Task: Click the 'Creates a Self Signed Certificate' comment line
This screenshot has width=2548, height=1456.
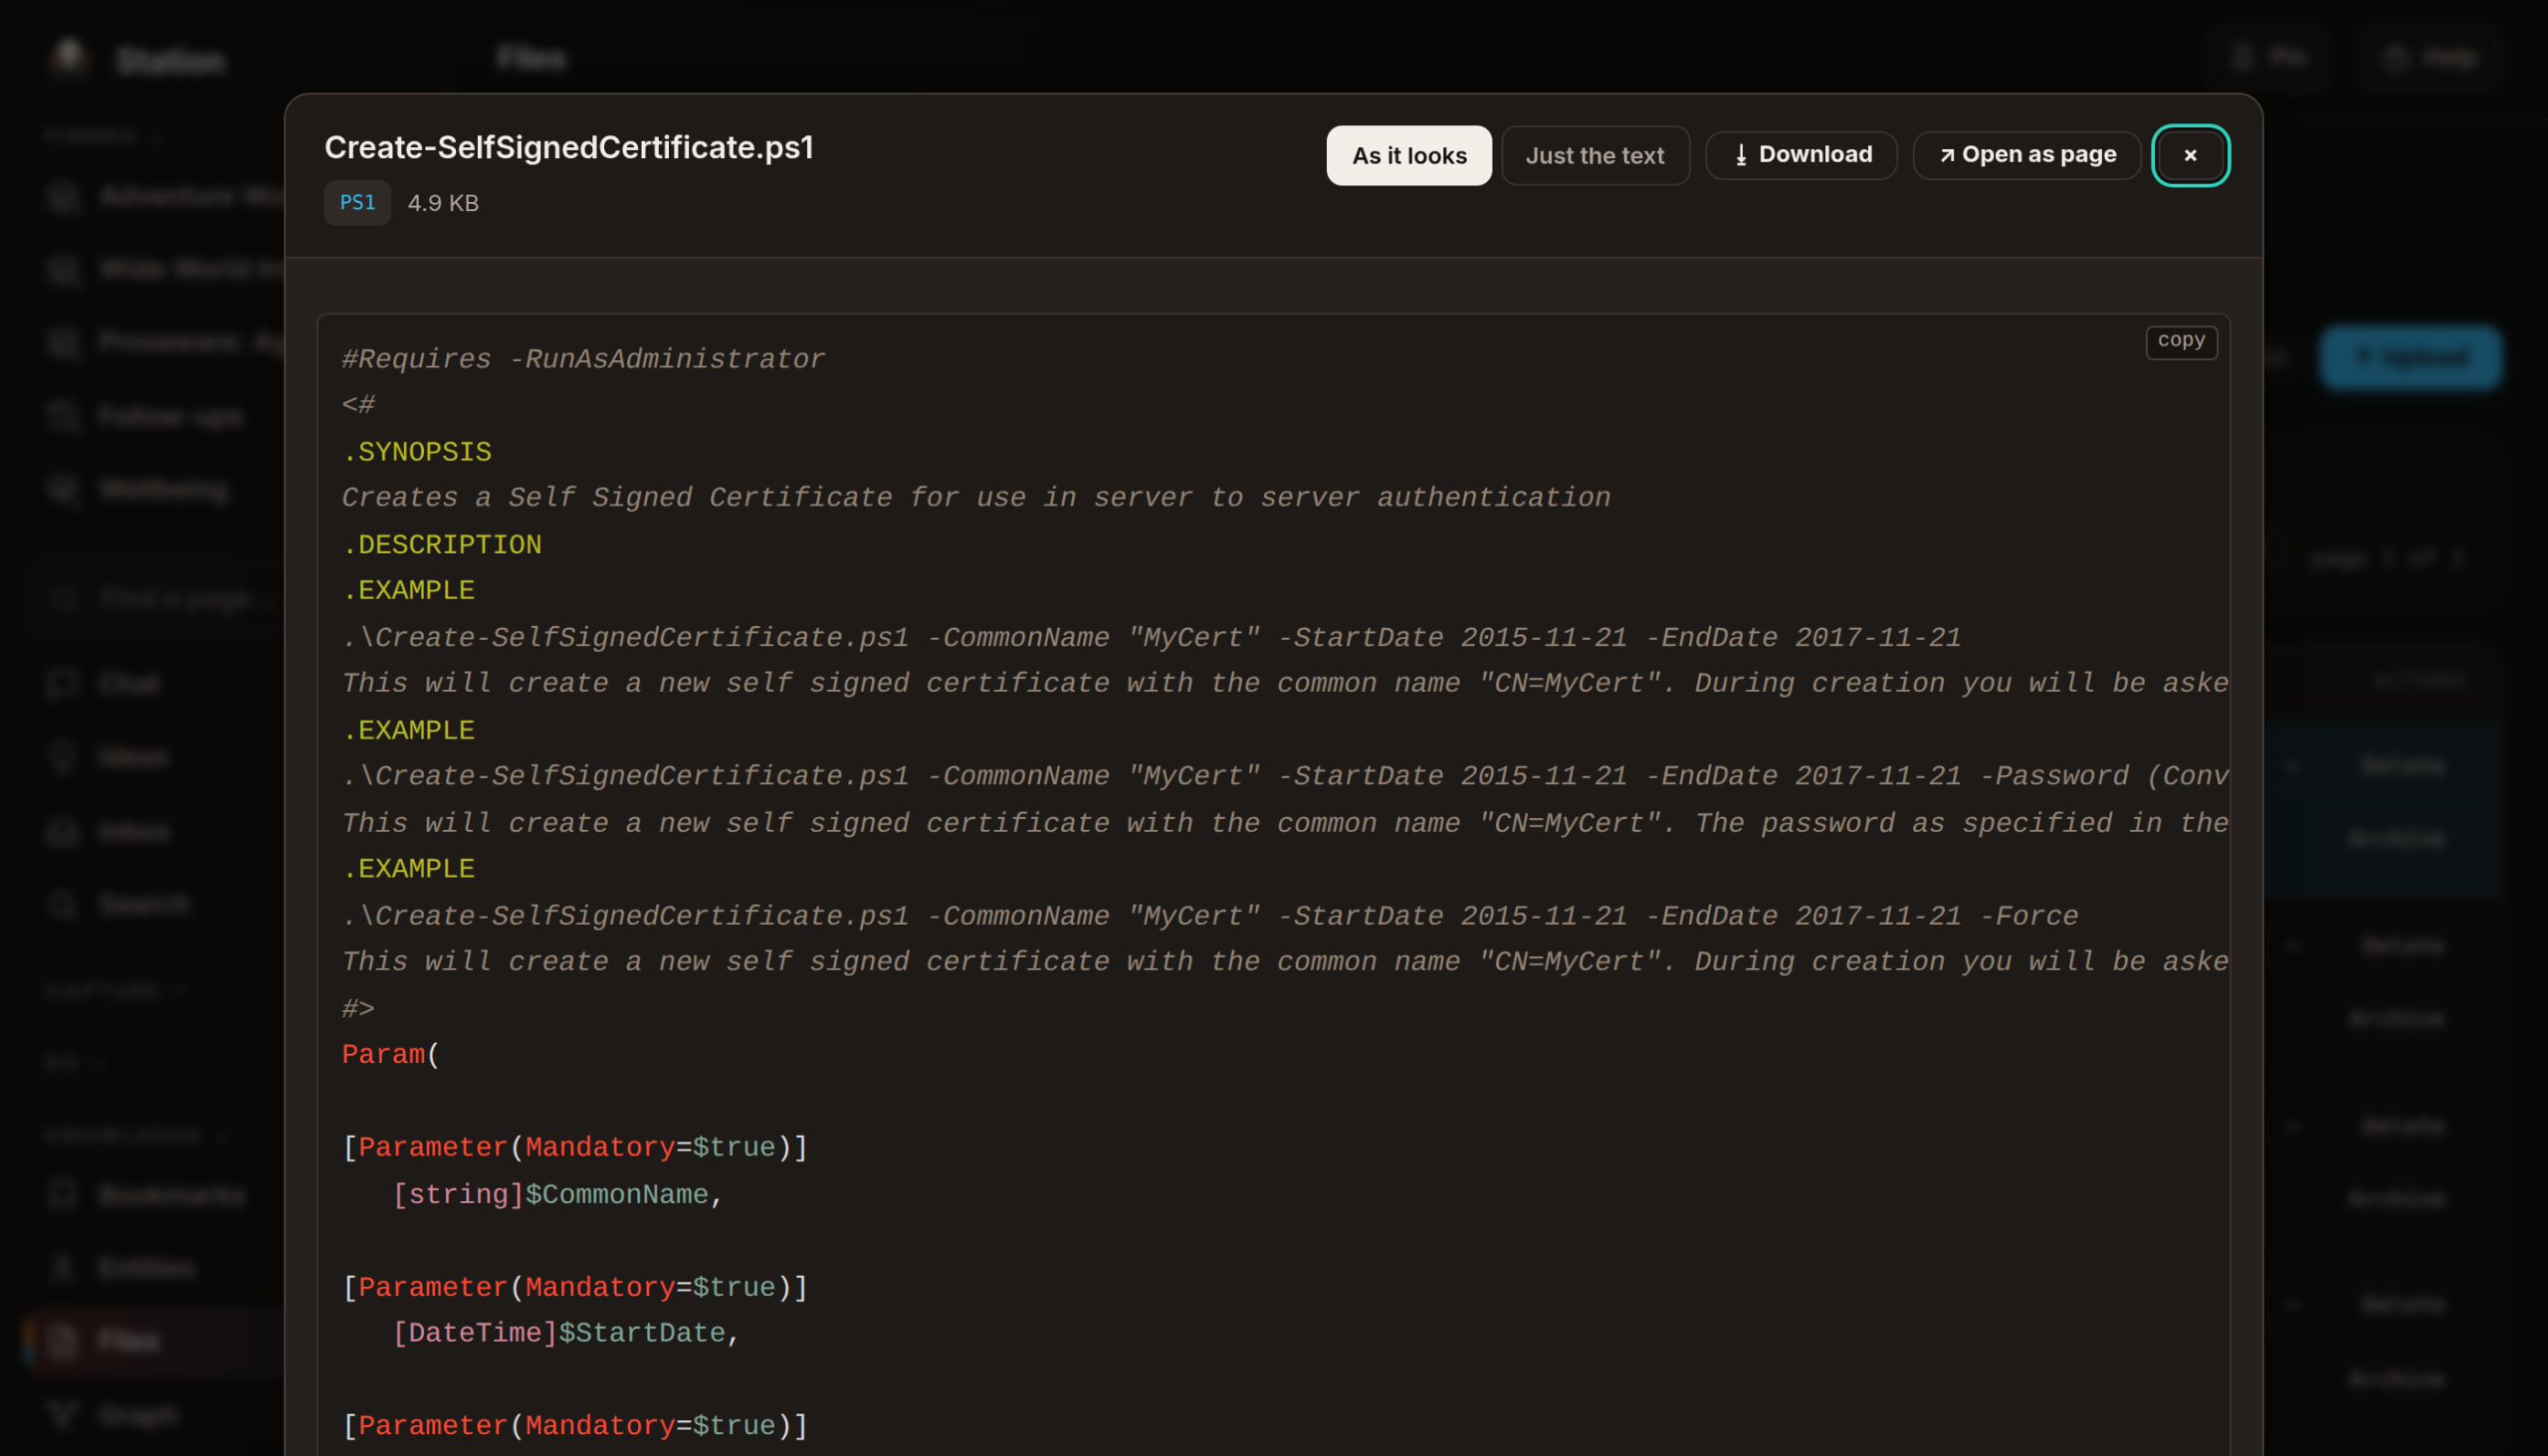Action: [976, 498]
